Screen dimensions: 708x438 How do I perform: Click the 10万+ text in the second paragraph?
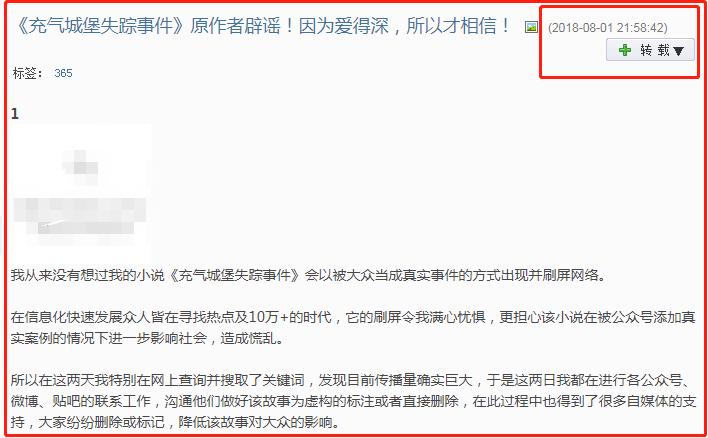[268, 317]
